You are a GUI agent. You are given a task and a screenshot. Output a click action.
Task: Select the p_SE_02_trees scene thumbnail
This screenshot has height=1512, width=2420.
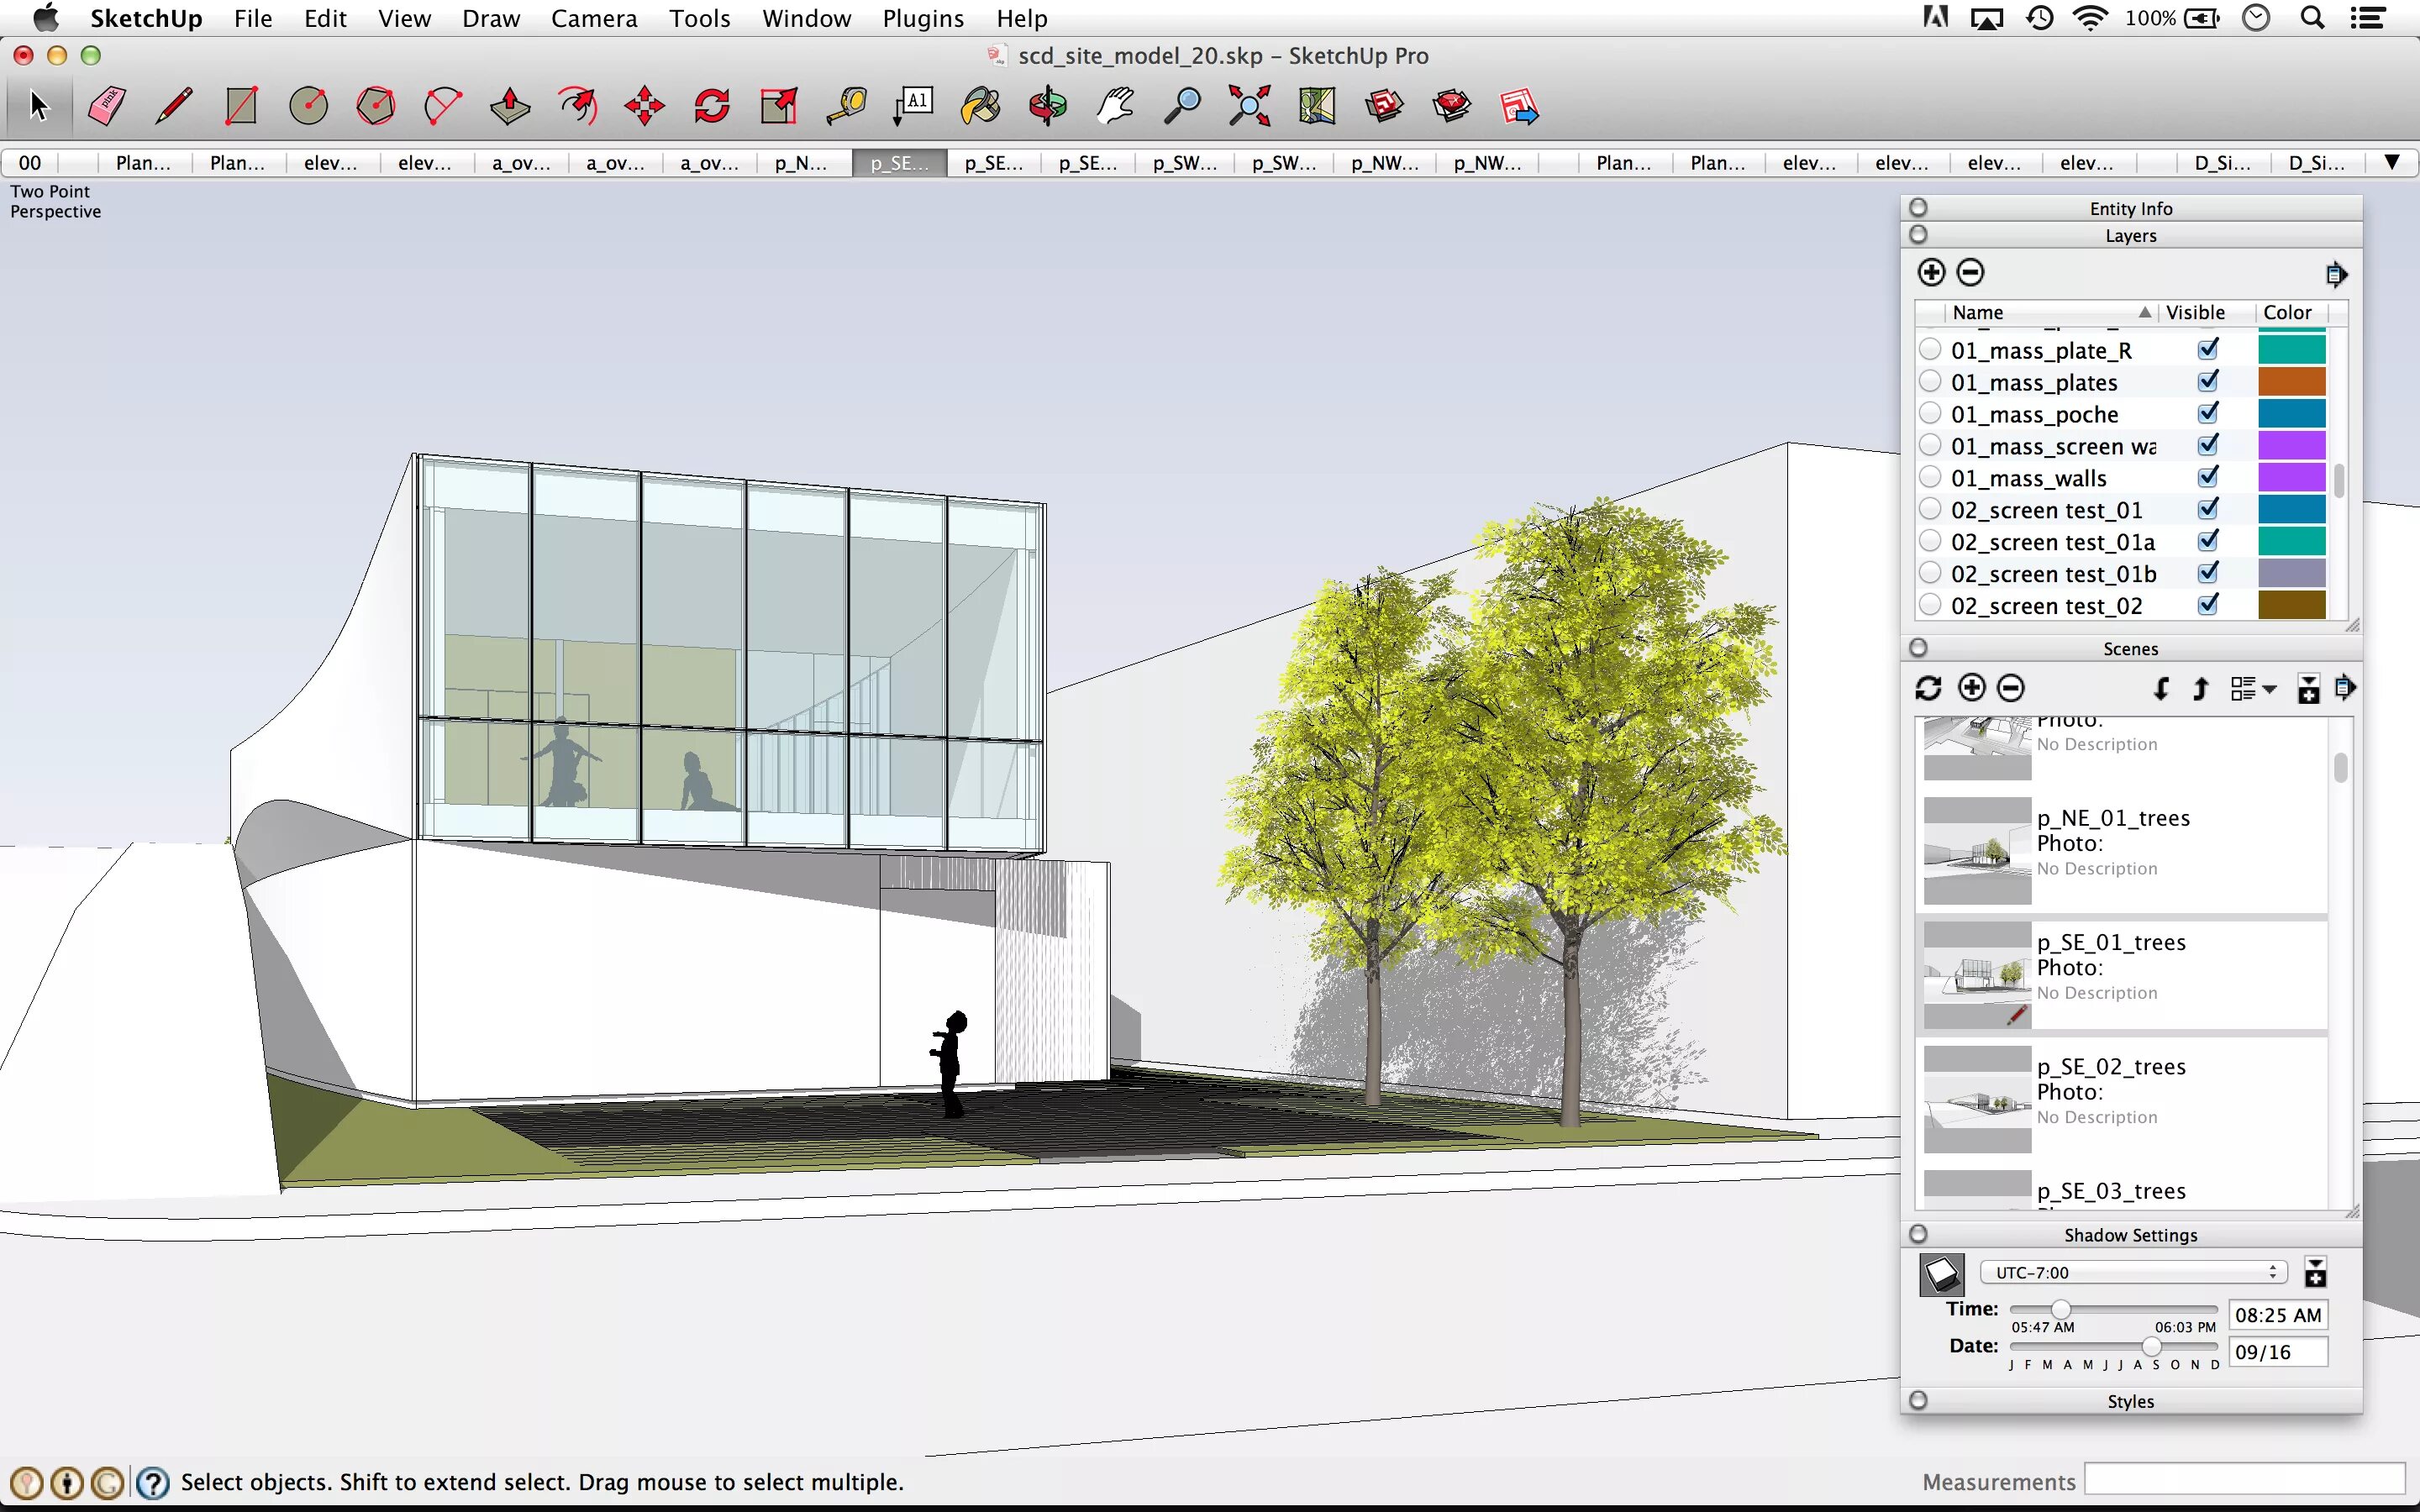pyautogui.click(x=1977, y=1099)
